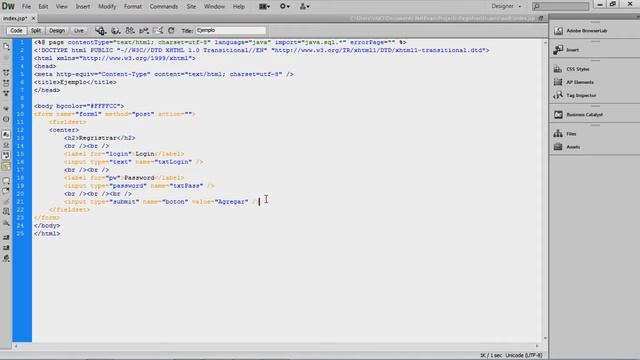Viewport: 640px width, 360px height.
Task: Open the View menu
Action: point(61,7)
